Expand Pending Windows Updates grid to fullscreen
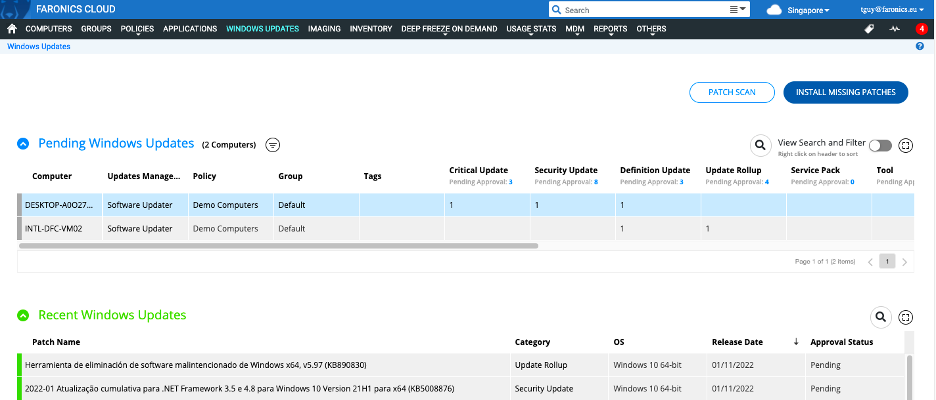 click(906, 145)
